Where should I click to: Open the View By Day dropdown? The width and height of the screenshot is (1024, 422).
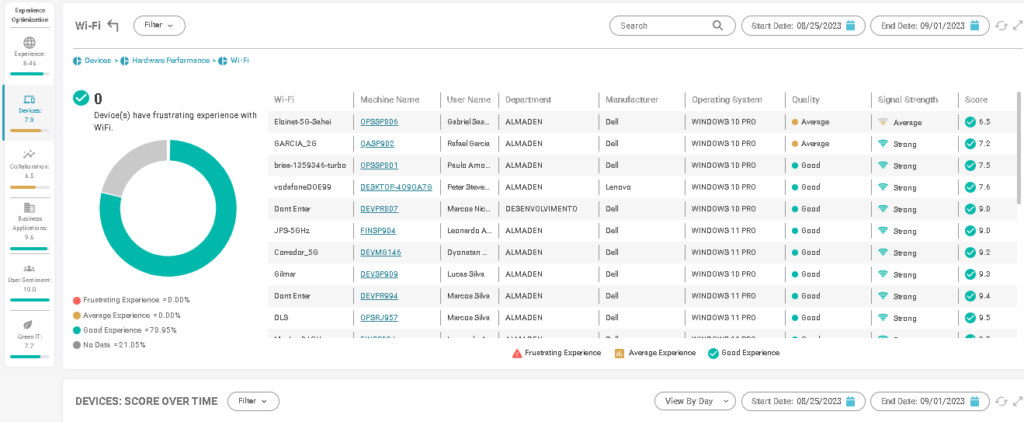[x=694, y=401]
